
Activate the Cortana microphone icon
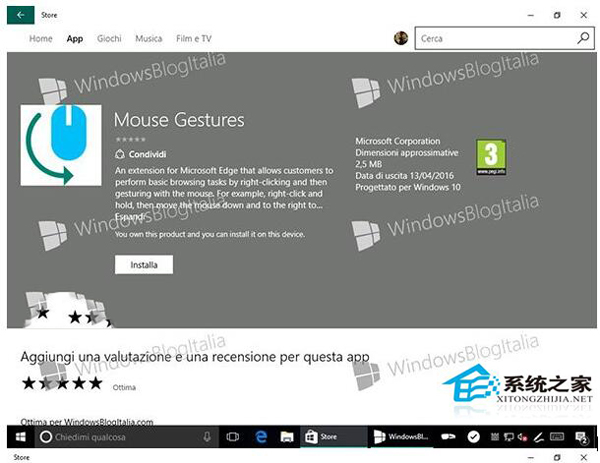(207, 437)
